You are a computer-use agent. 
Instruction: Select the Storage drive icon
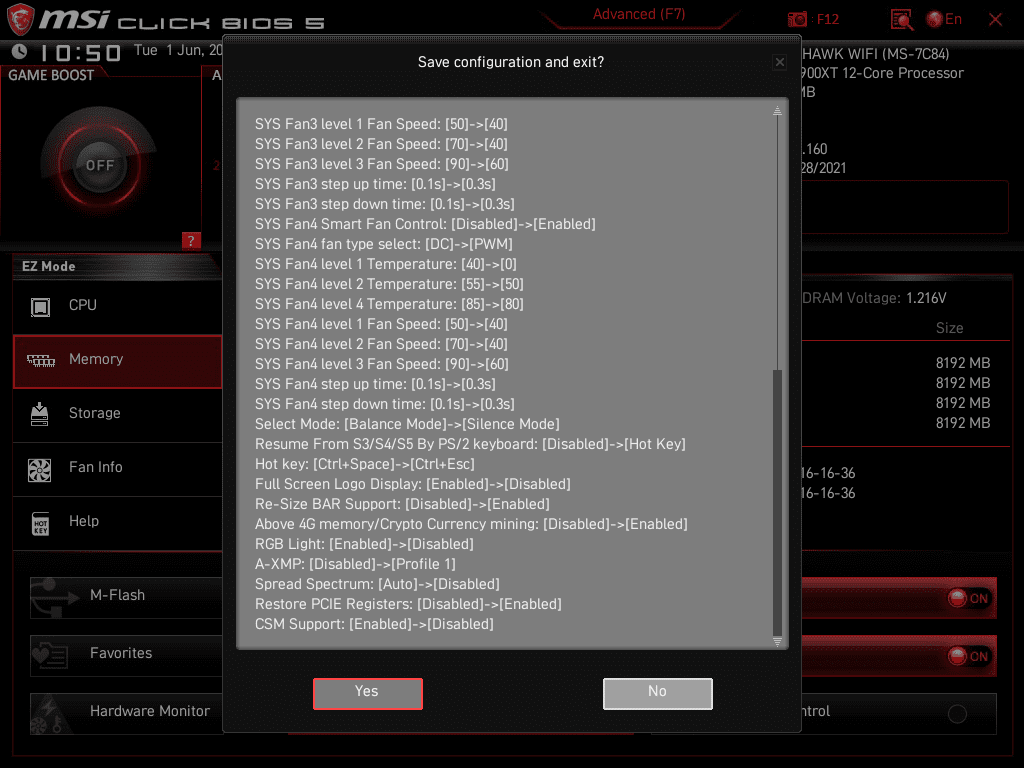pos(40,414)
